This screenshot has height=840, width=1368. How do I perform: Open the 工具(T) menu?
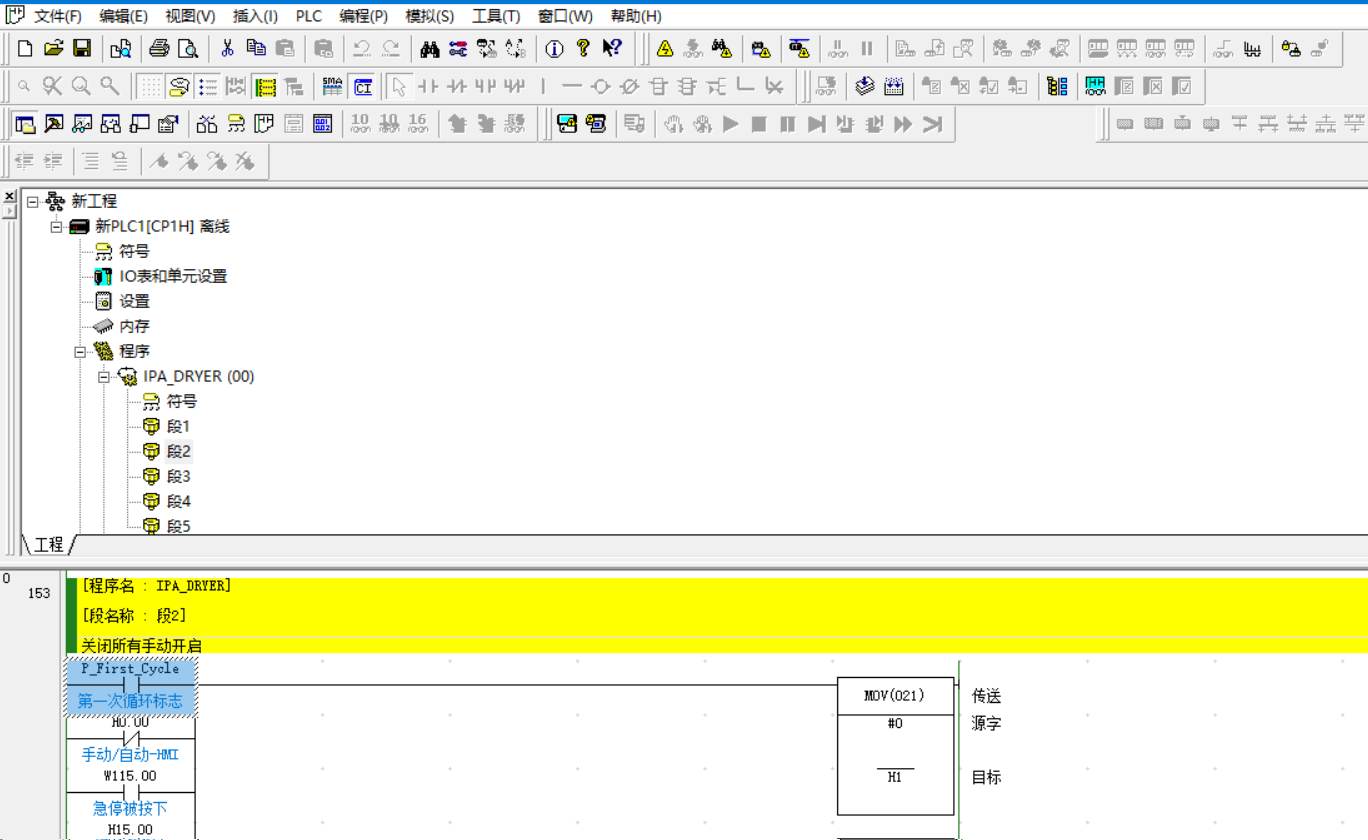[x=495, y=16]
